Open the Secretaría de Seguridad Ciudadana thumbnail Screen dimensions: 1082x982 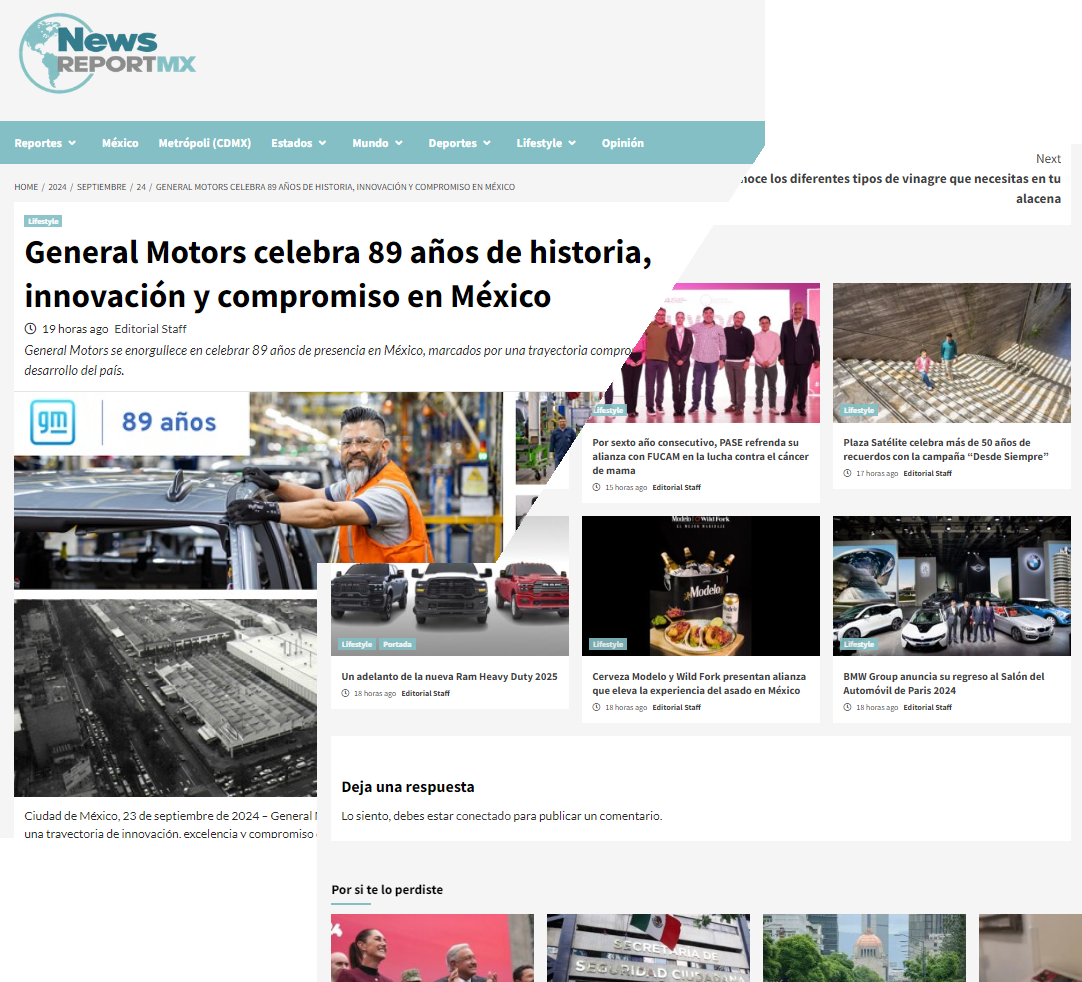pos(648,948)
